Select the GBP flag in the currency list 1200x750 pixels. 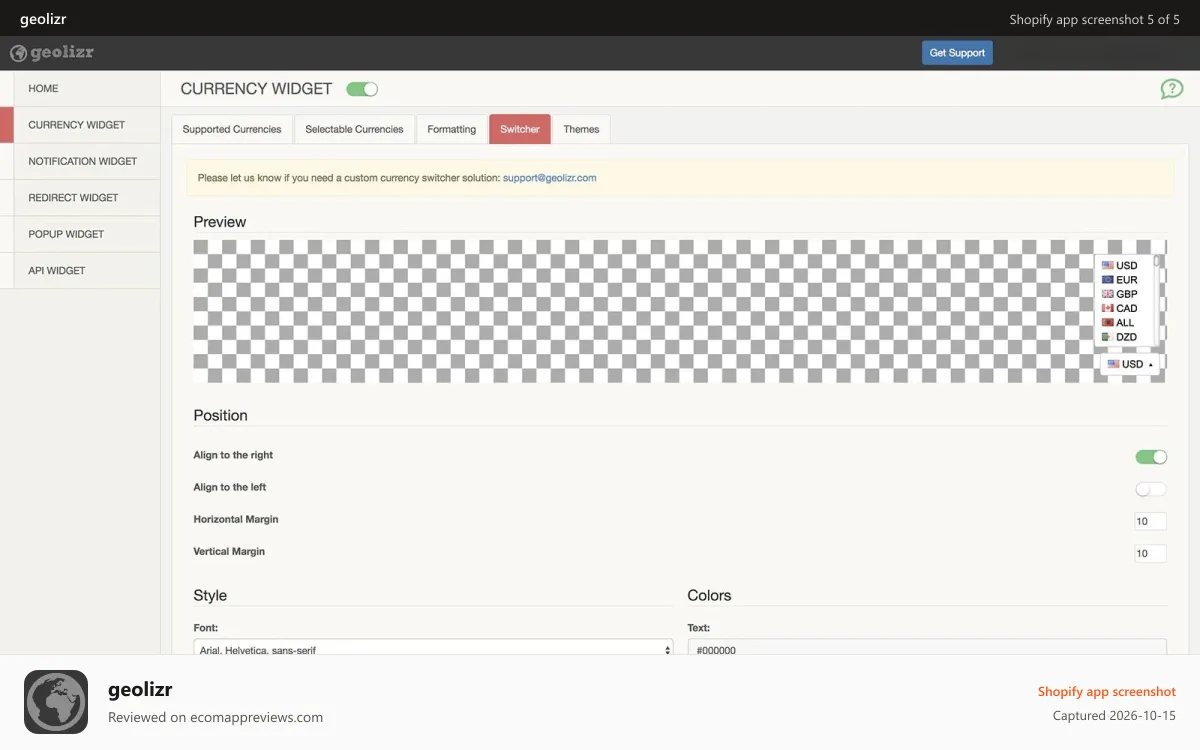point(1108,294)
